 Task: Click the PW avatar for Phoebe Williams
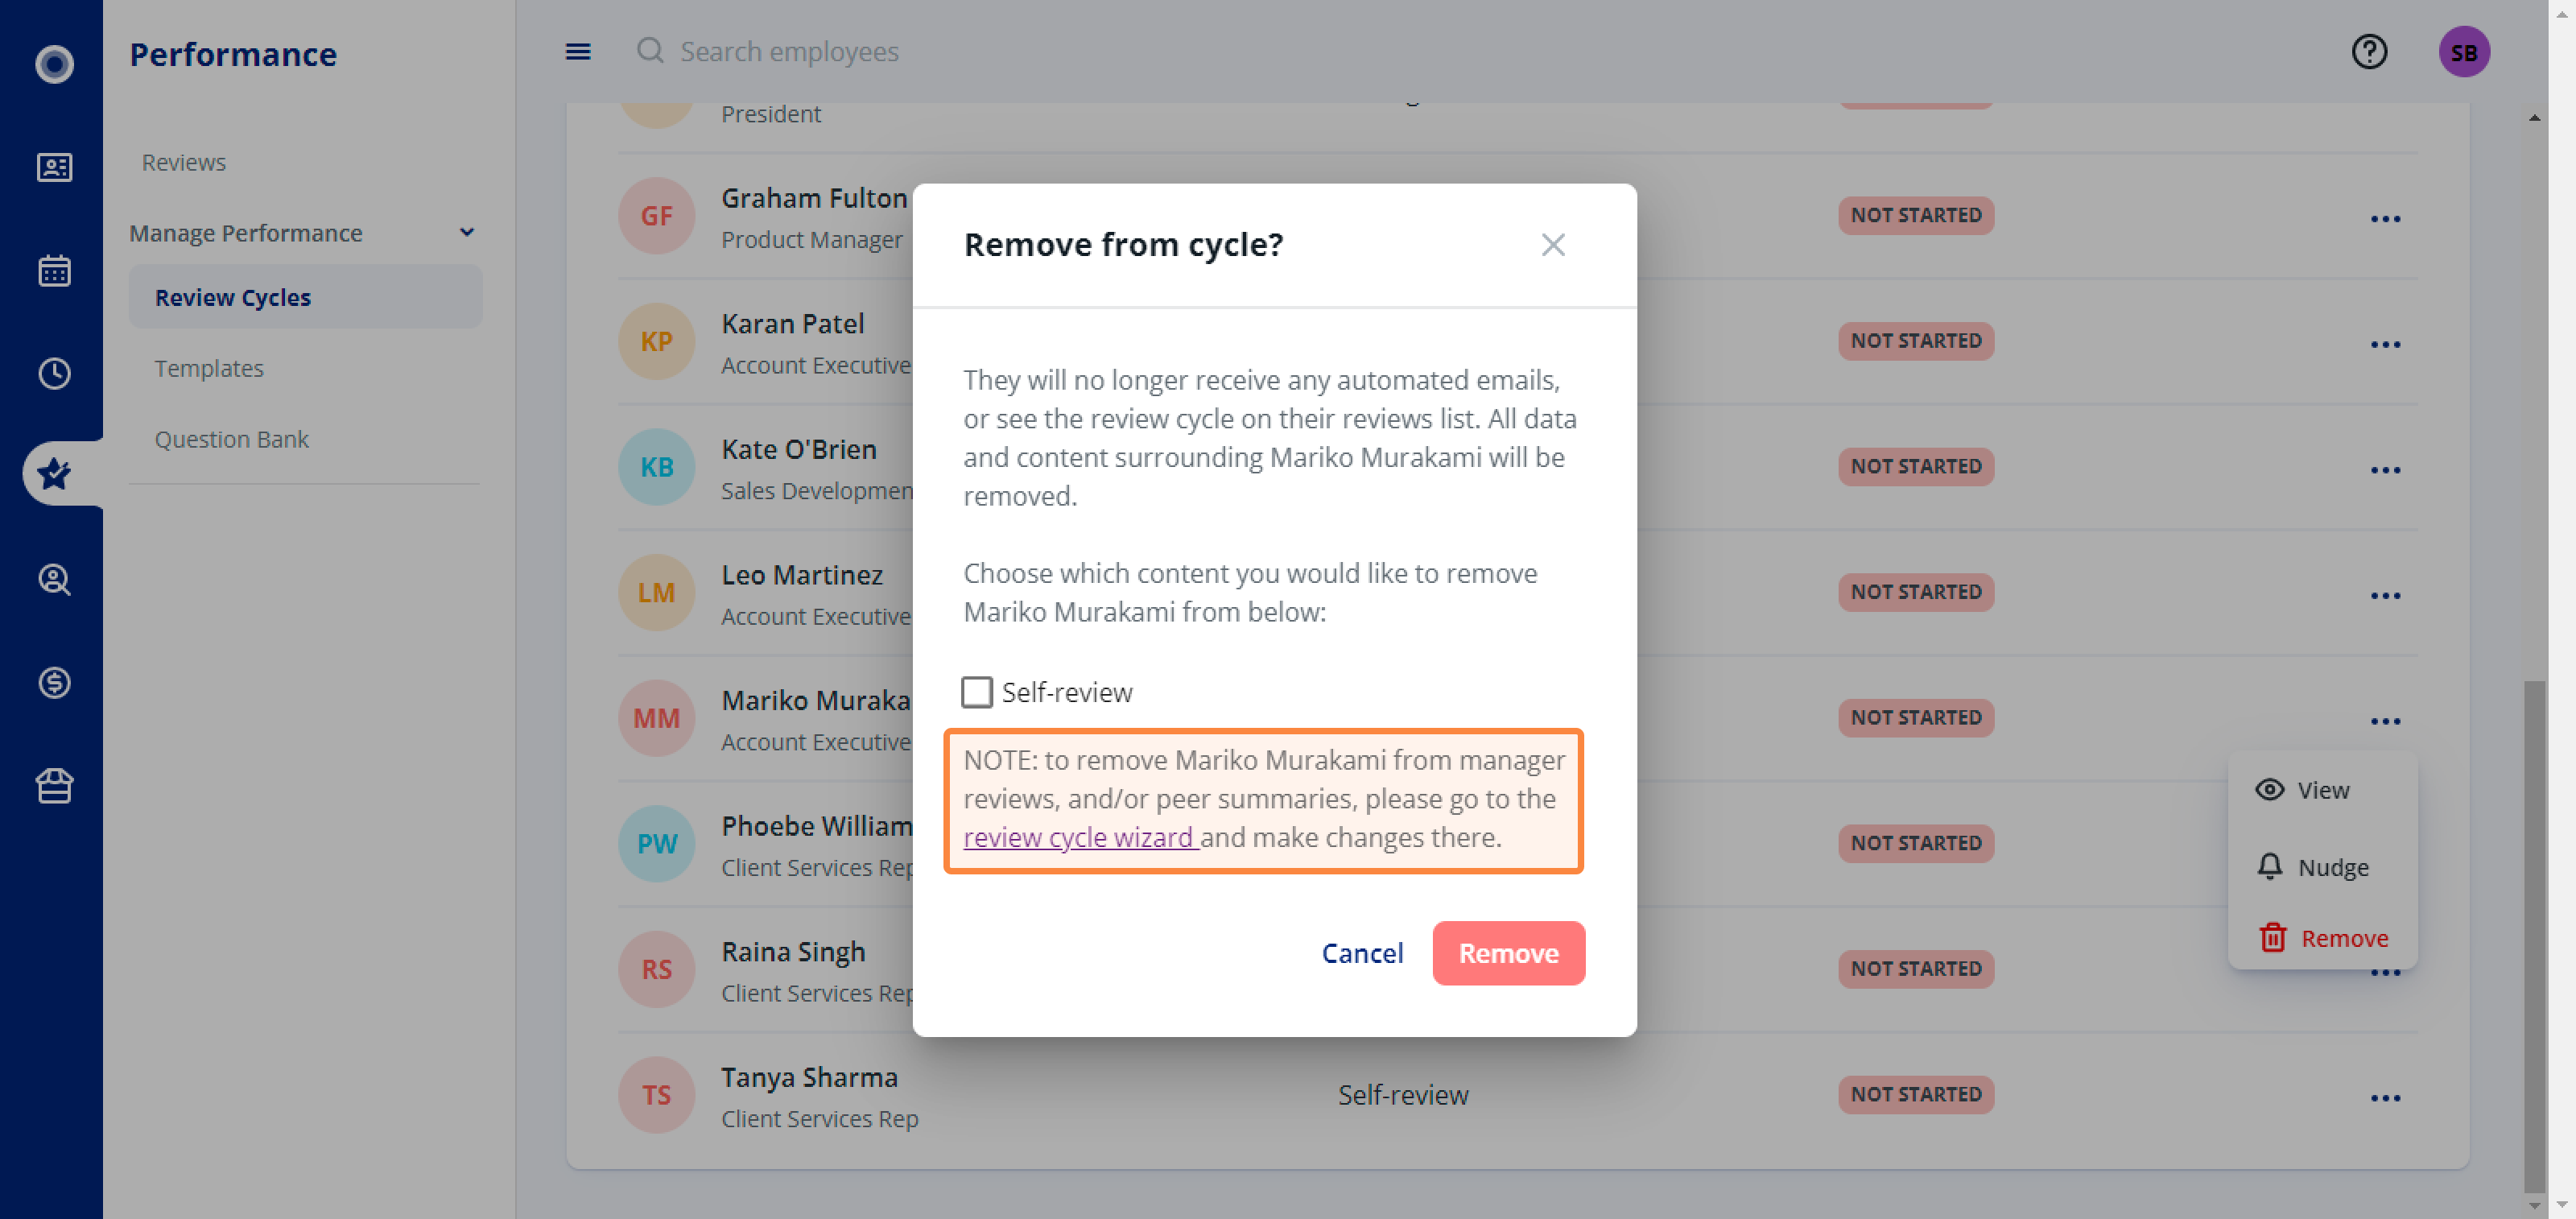(x=656, y=844)
